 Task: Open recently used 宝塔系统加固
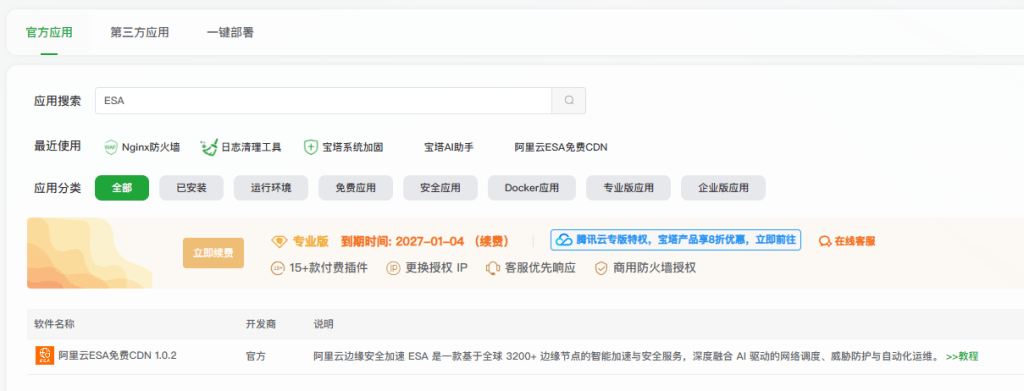(x=353, y=148)
